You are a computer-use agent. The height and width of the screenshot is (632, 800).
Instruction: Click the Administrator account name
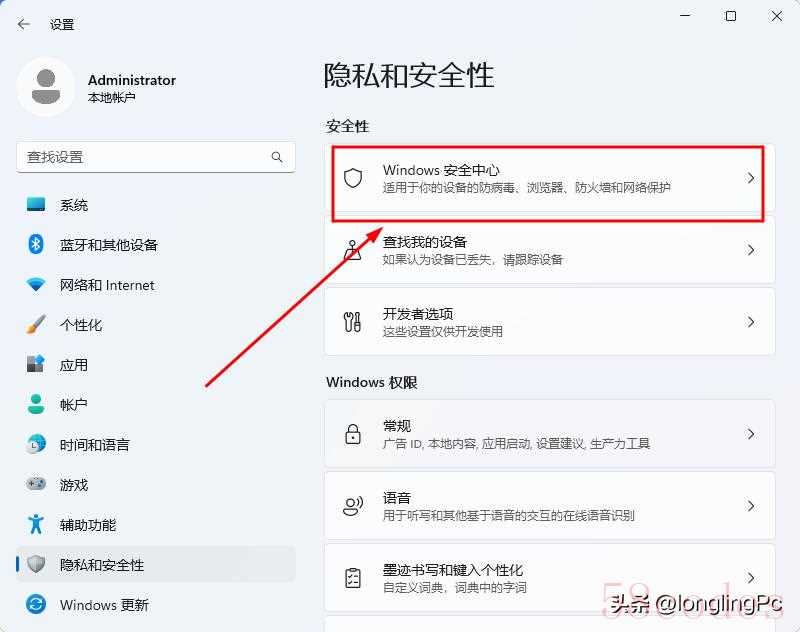pyautogui.click(x=132, y=80)
